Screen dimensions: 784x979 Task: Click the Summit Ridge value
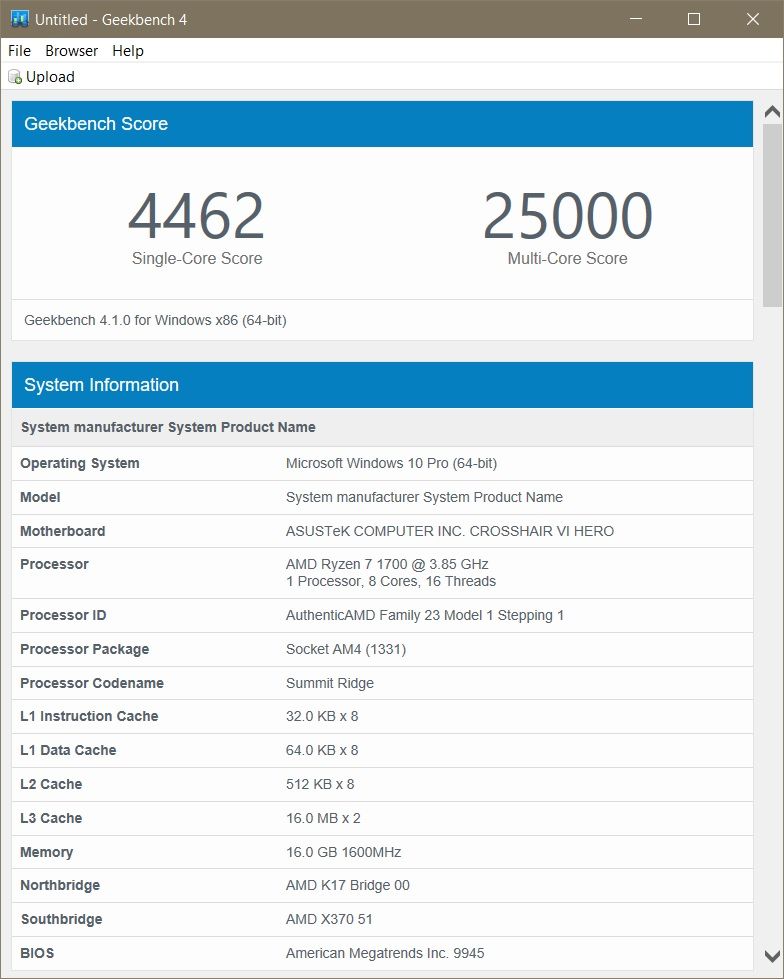click(330, 683)
